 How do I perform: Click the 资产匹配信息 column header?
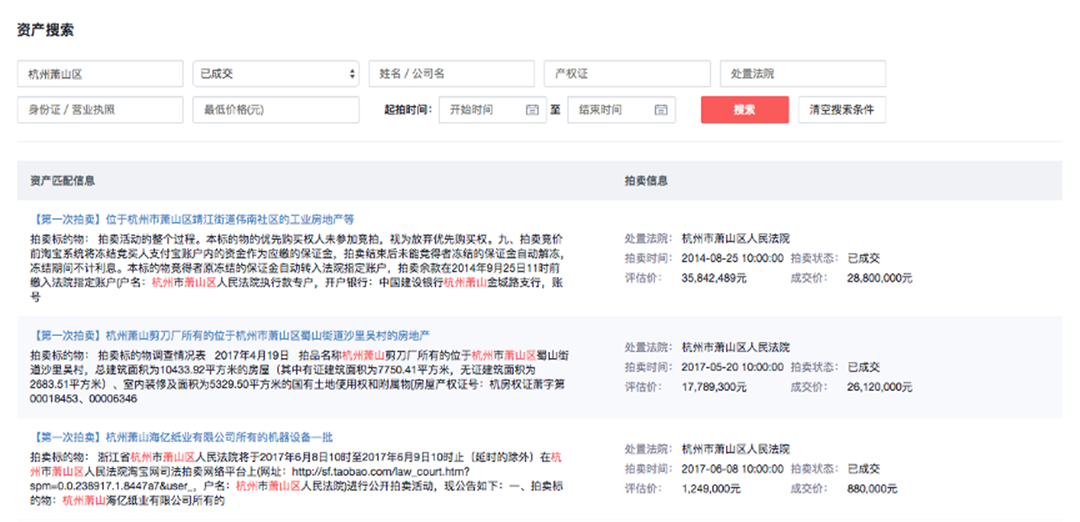click(x=63, y=180)
